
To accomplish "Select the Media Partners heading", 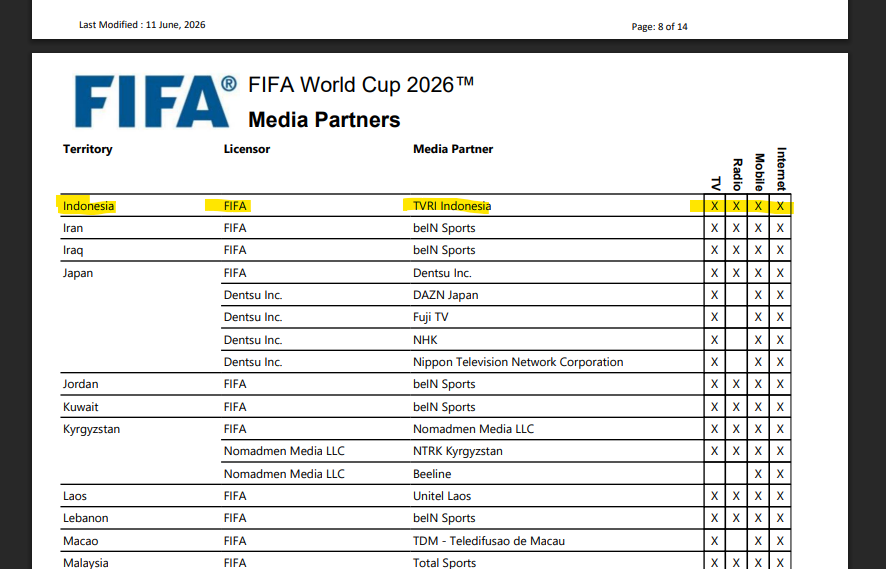I will click(324, 120).
